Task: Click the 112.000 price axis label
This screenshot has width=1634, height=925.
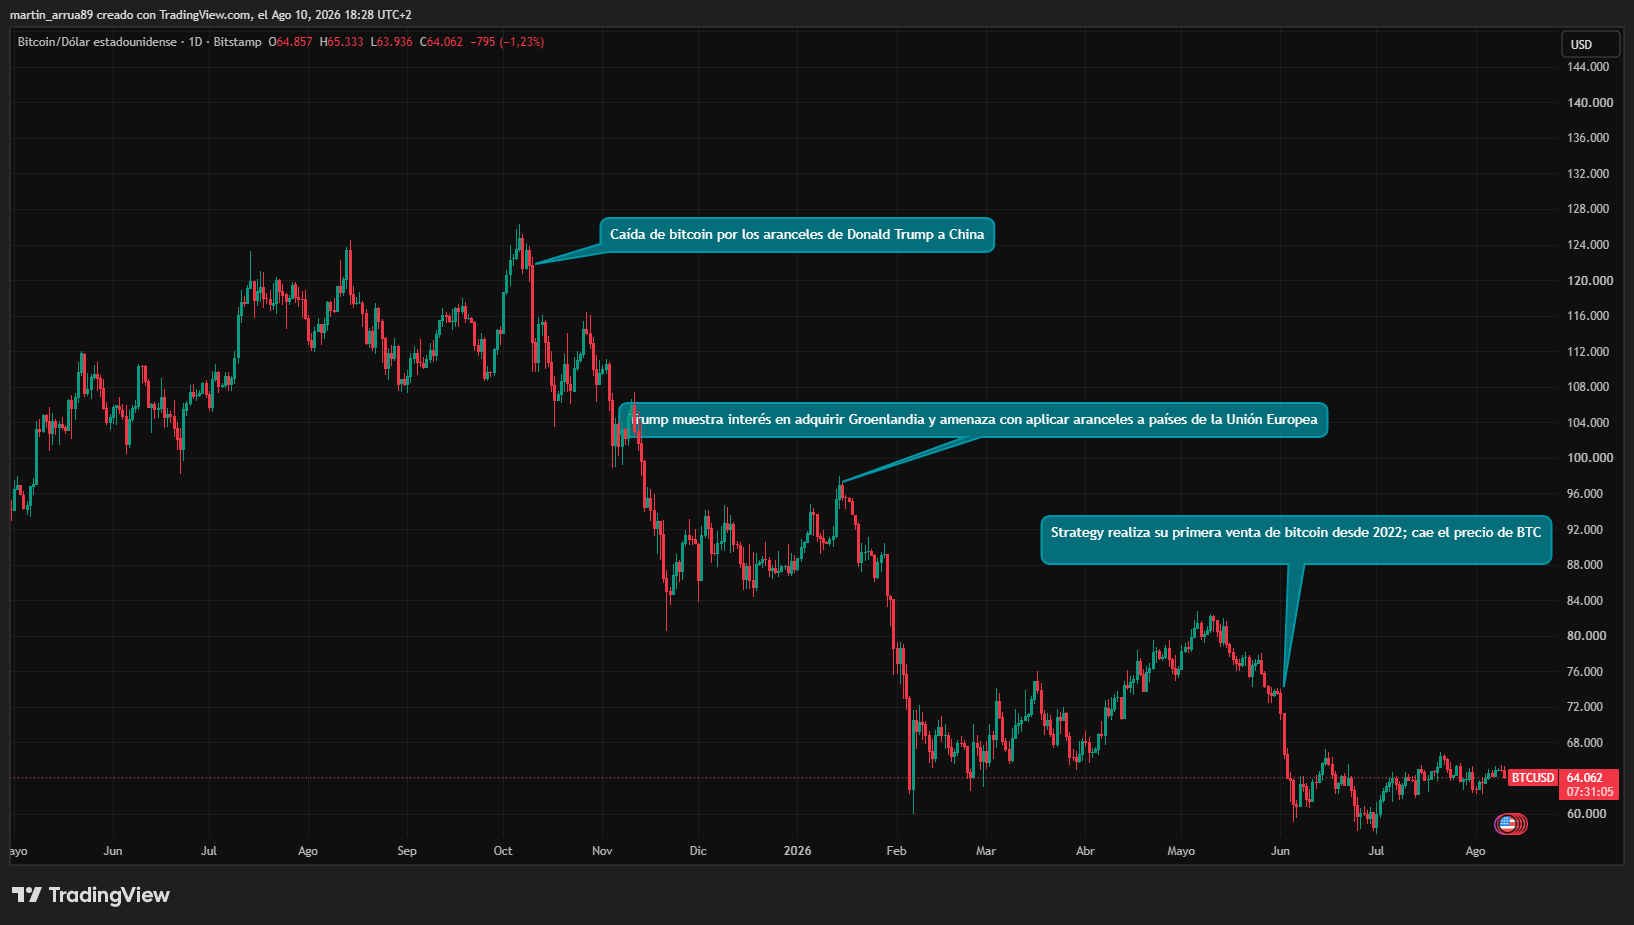Action: point(1589,352)
